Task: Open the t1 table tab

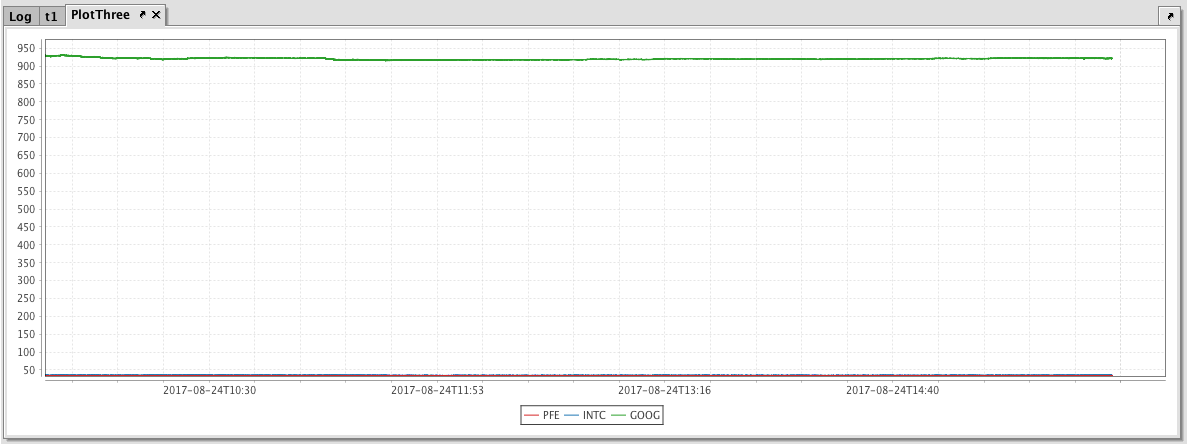Action: pos(51,16)
